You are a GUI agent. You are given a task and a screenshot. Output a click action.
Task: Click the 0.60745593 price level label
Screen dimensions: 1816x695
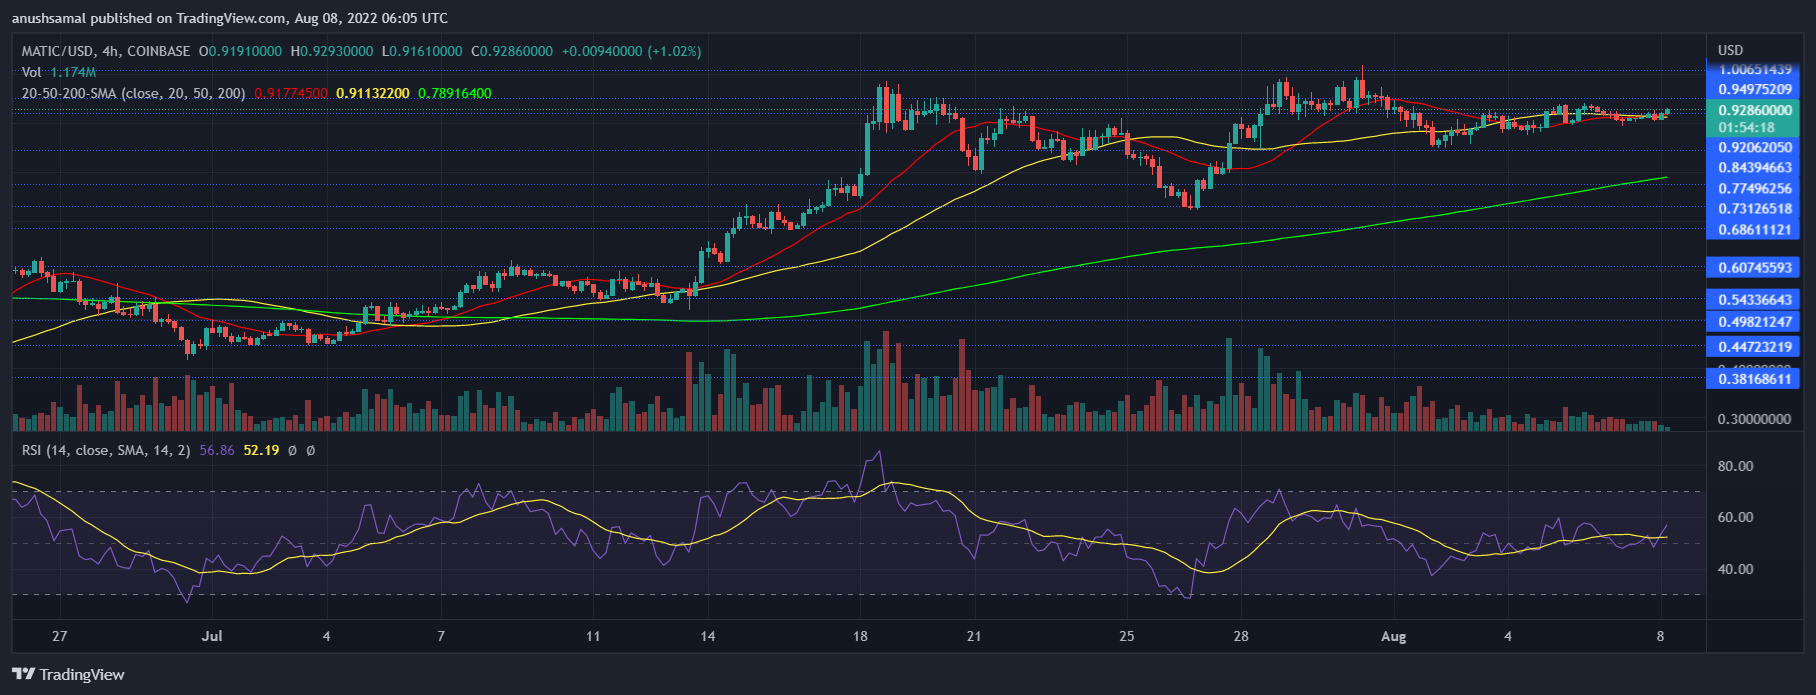tap(1754, 267)
